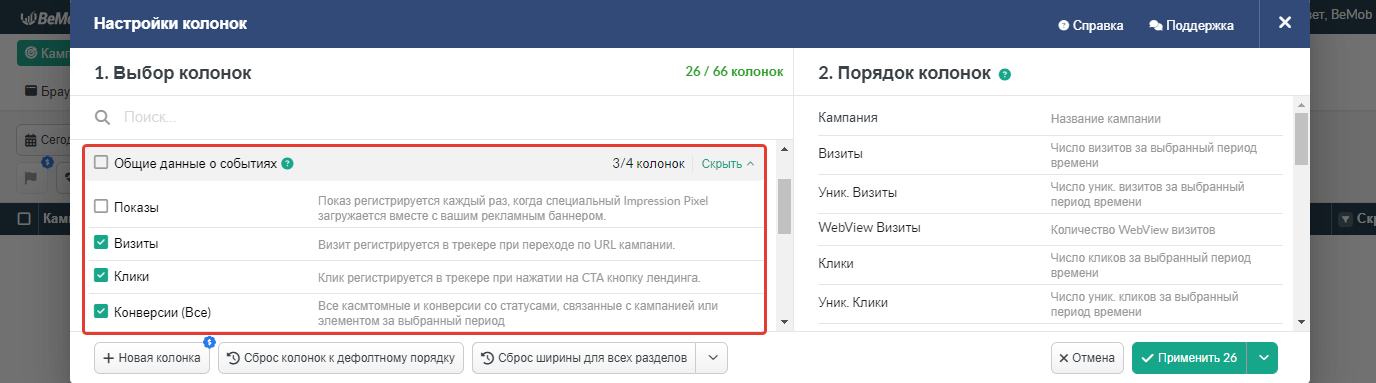
Task: Enable the Показы column checkbox
Action: (x=101, y=206)
